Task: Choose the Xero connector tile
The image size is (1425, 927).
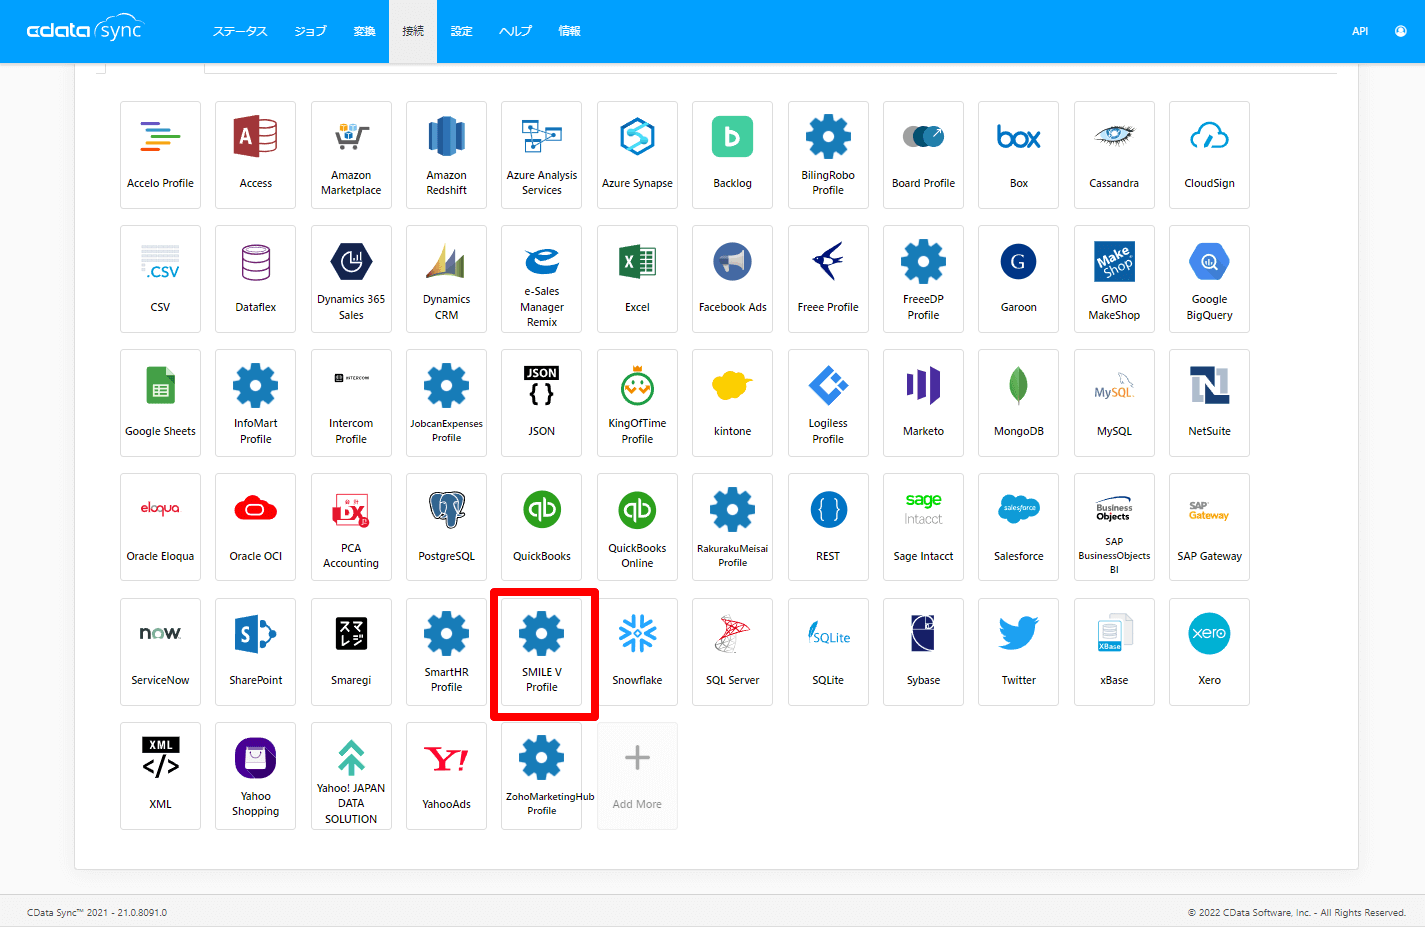Action: pyautogui.click(x=1209, y=652)
